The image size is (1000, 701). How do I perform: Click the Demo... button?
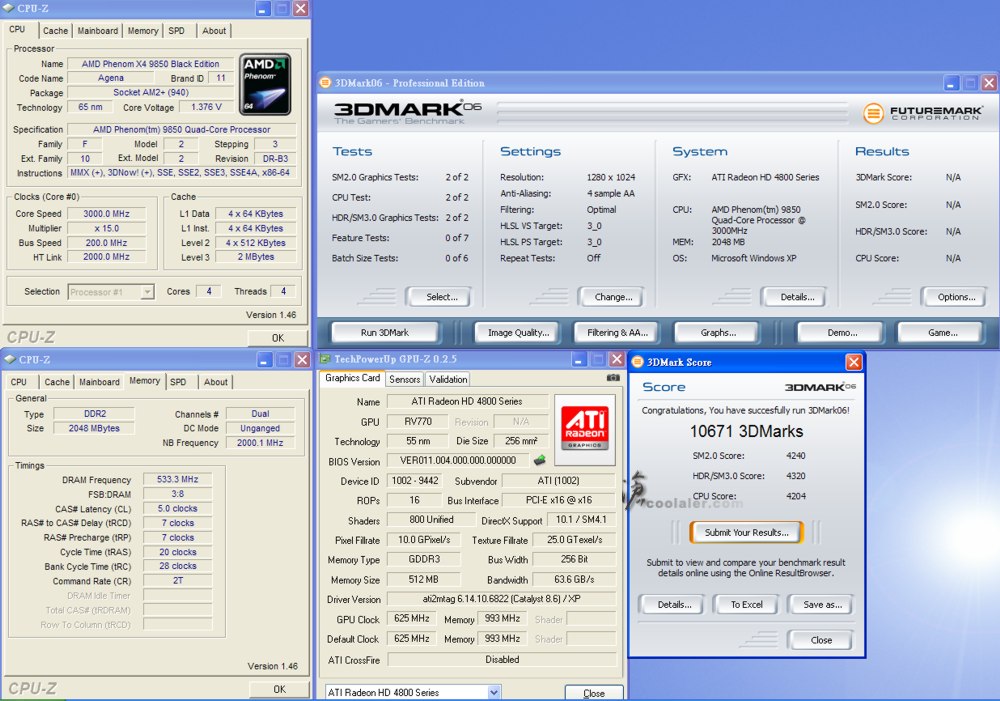click(842, 332)
